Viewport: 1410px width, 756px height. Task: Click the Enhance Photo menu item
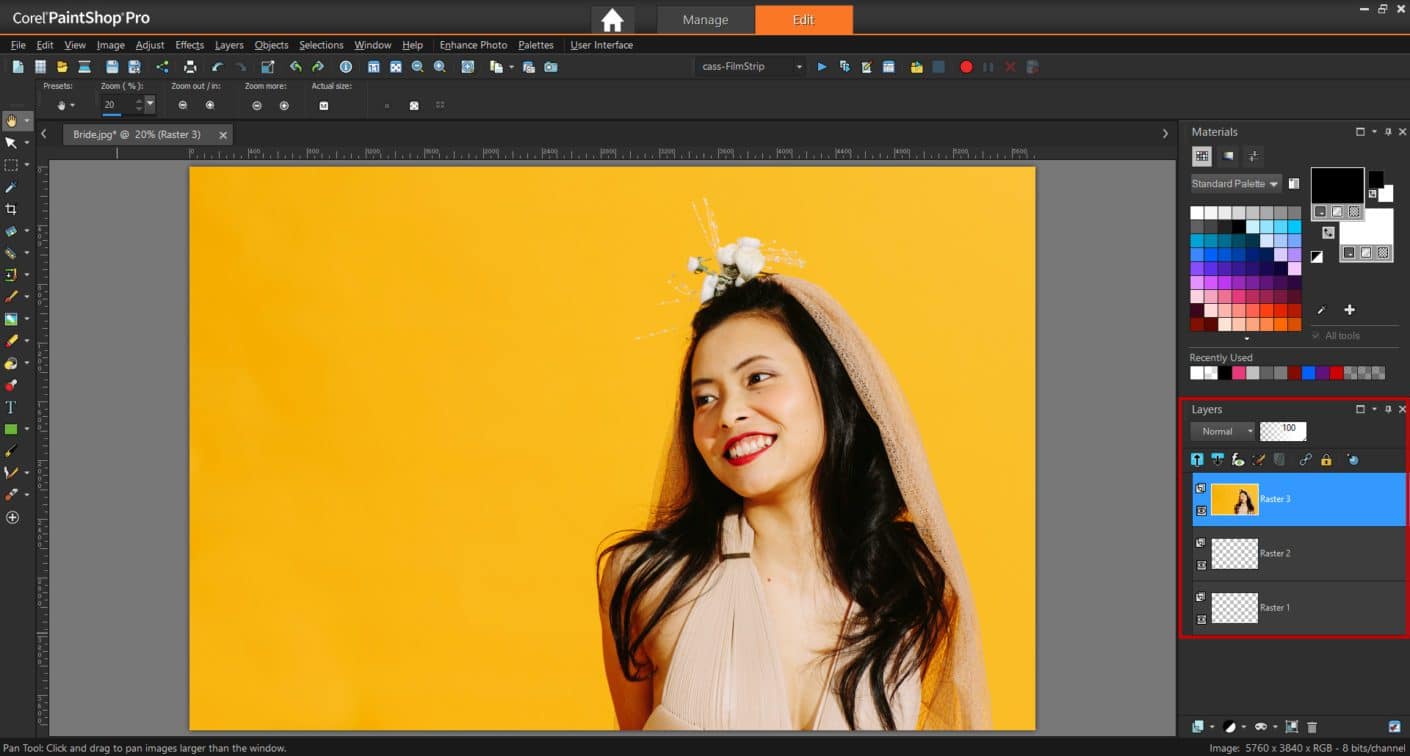pos(473,45)
